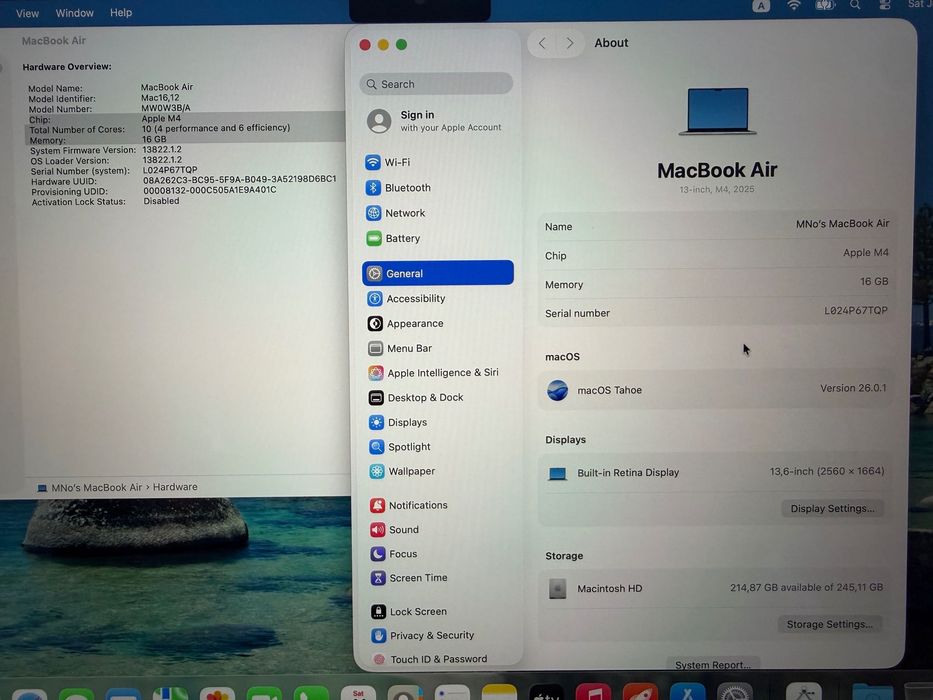Open the Help menu
This screenshot has height=700, width=933.
point(121,12)
